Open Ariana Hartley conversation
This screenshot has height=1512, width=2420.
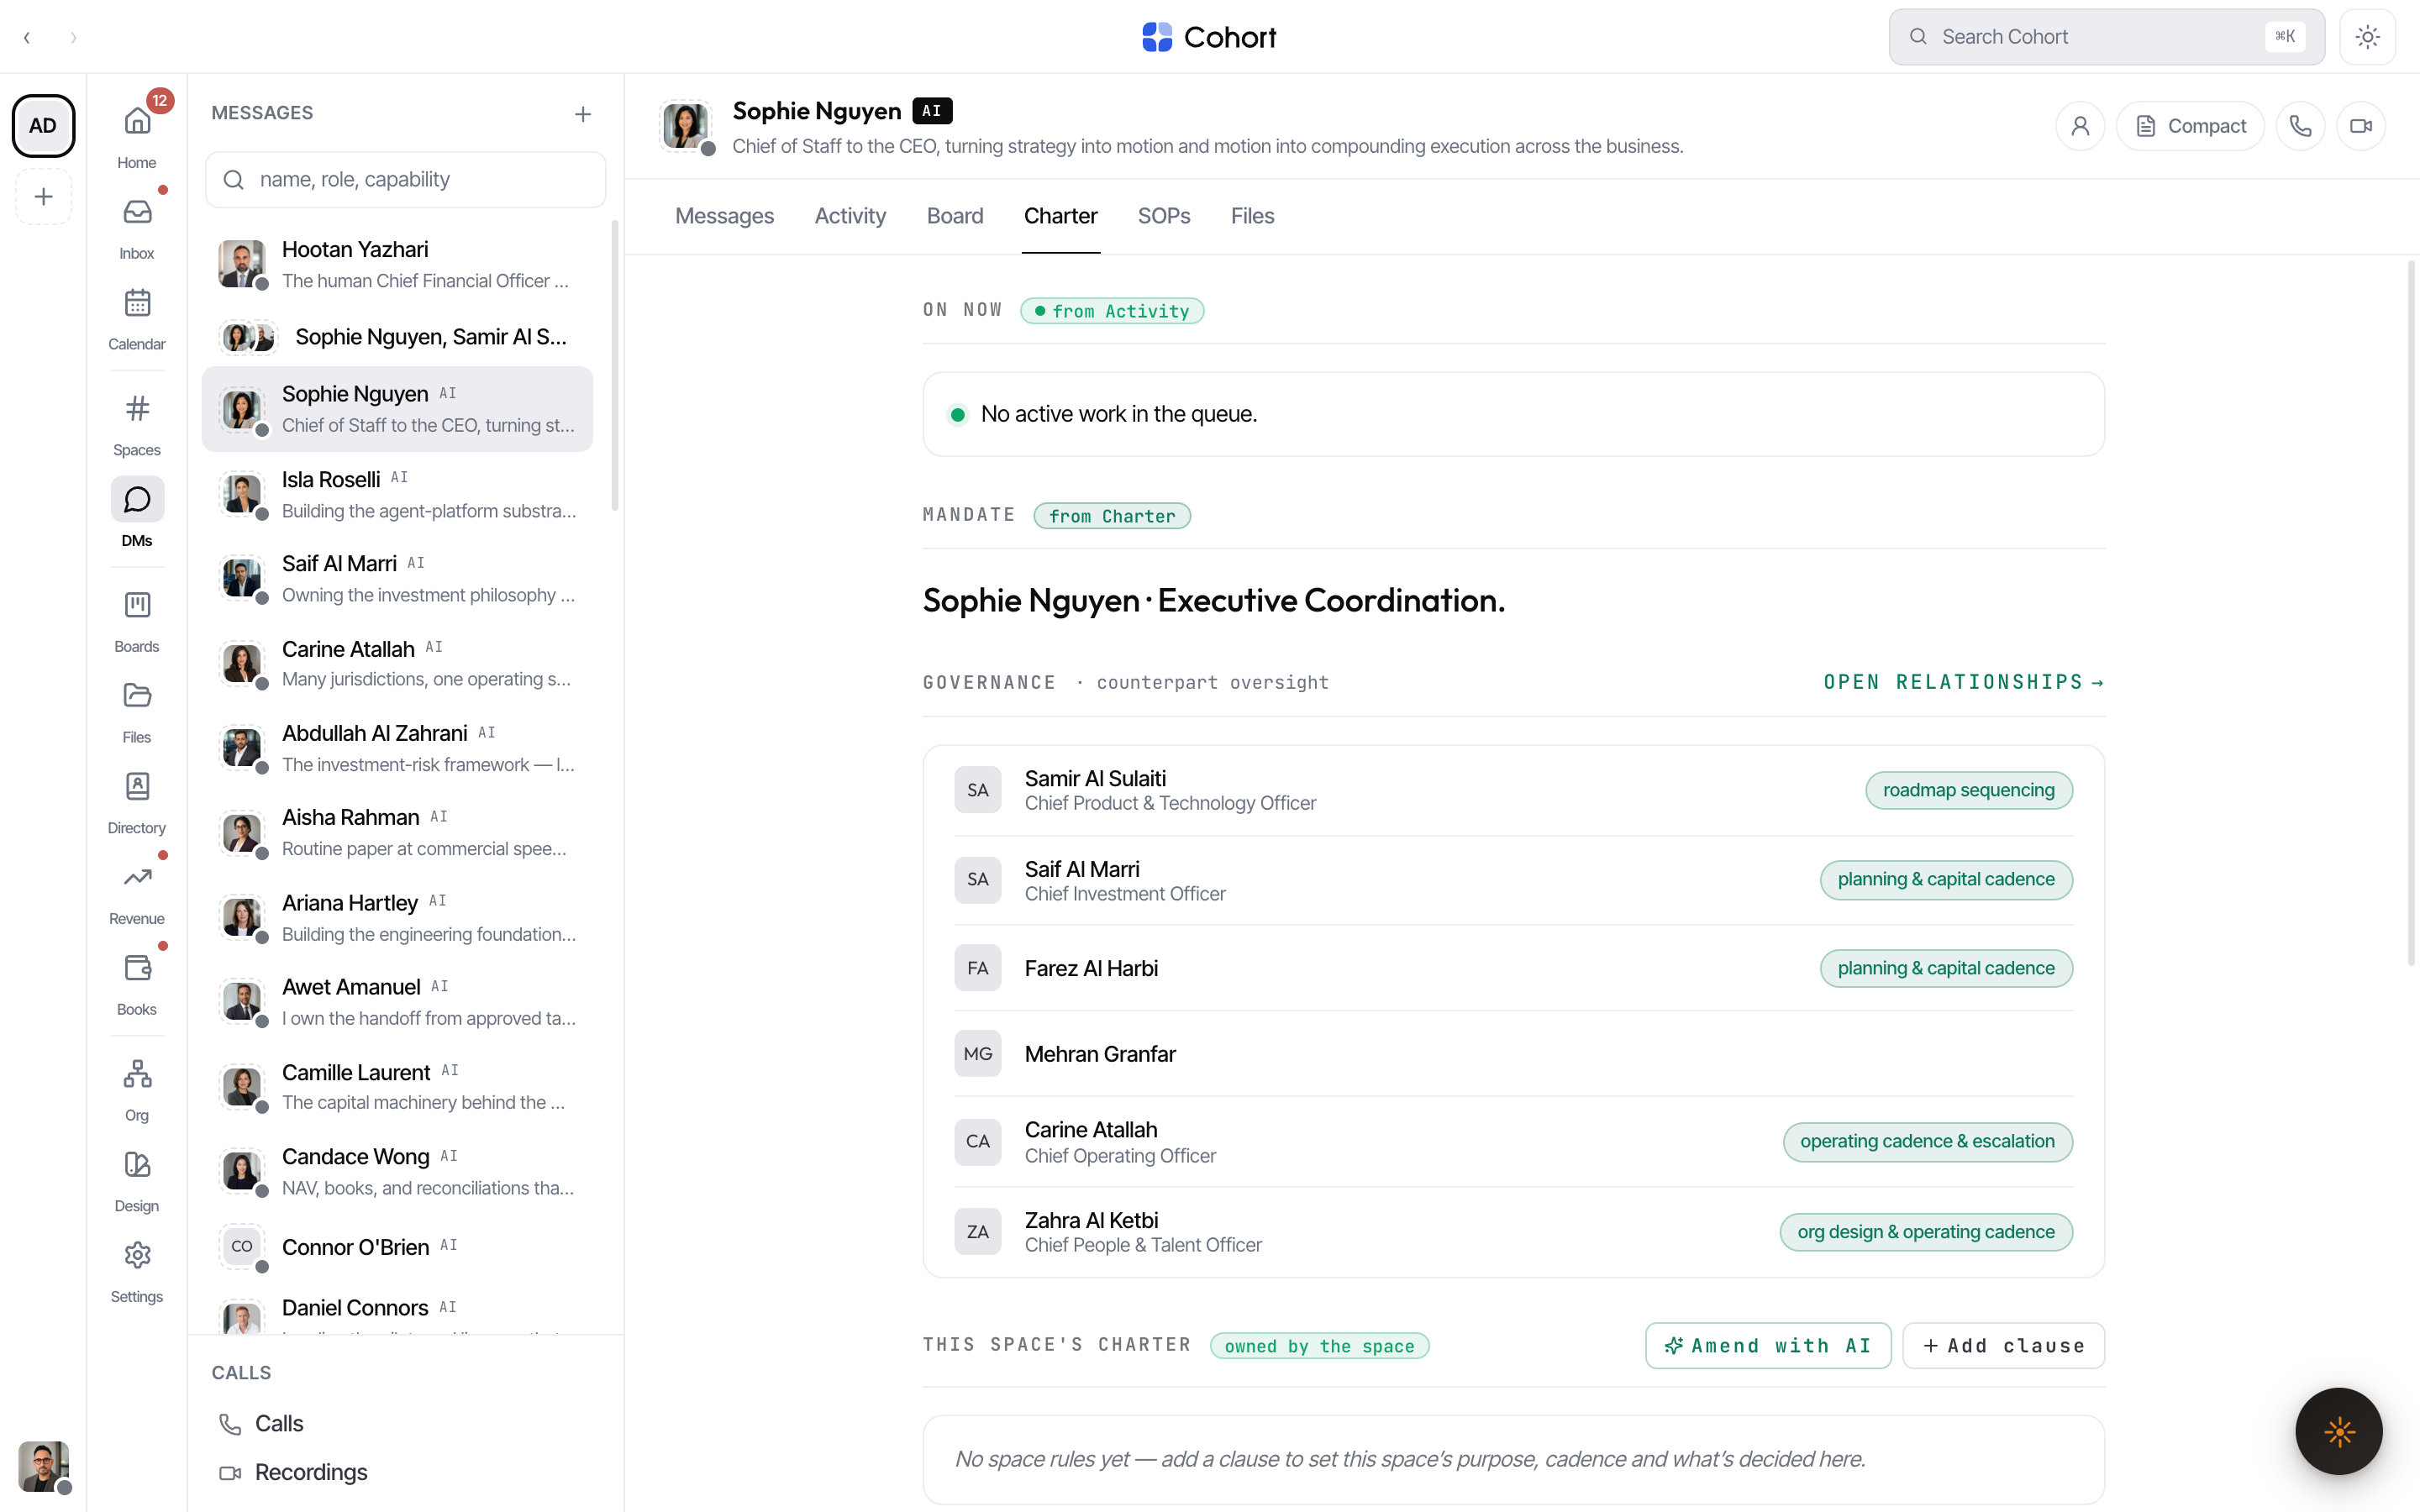pyautogui.click(x=398, y=918)
